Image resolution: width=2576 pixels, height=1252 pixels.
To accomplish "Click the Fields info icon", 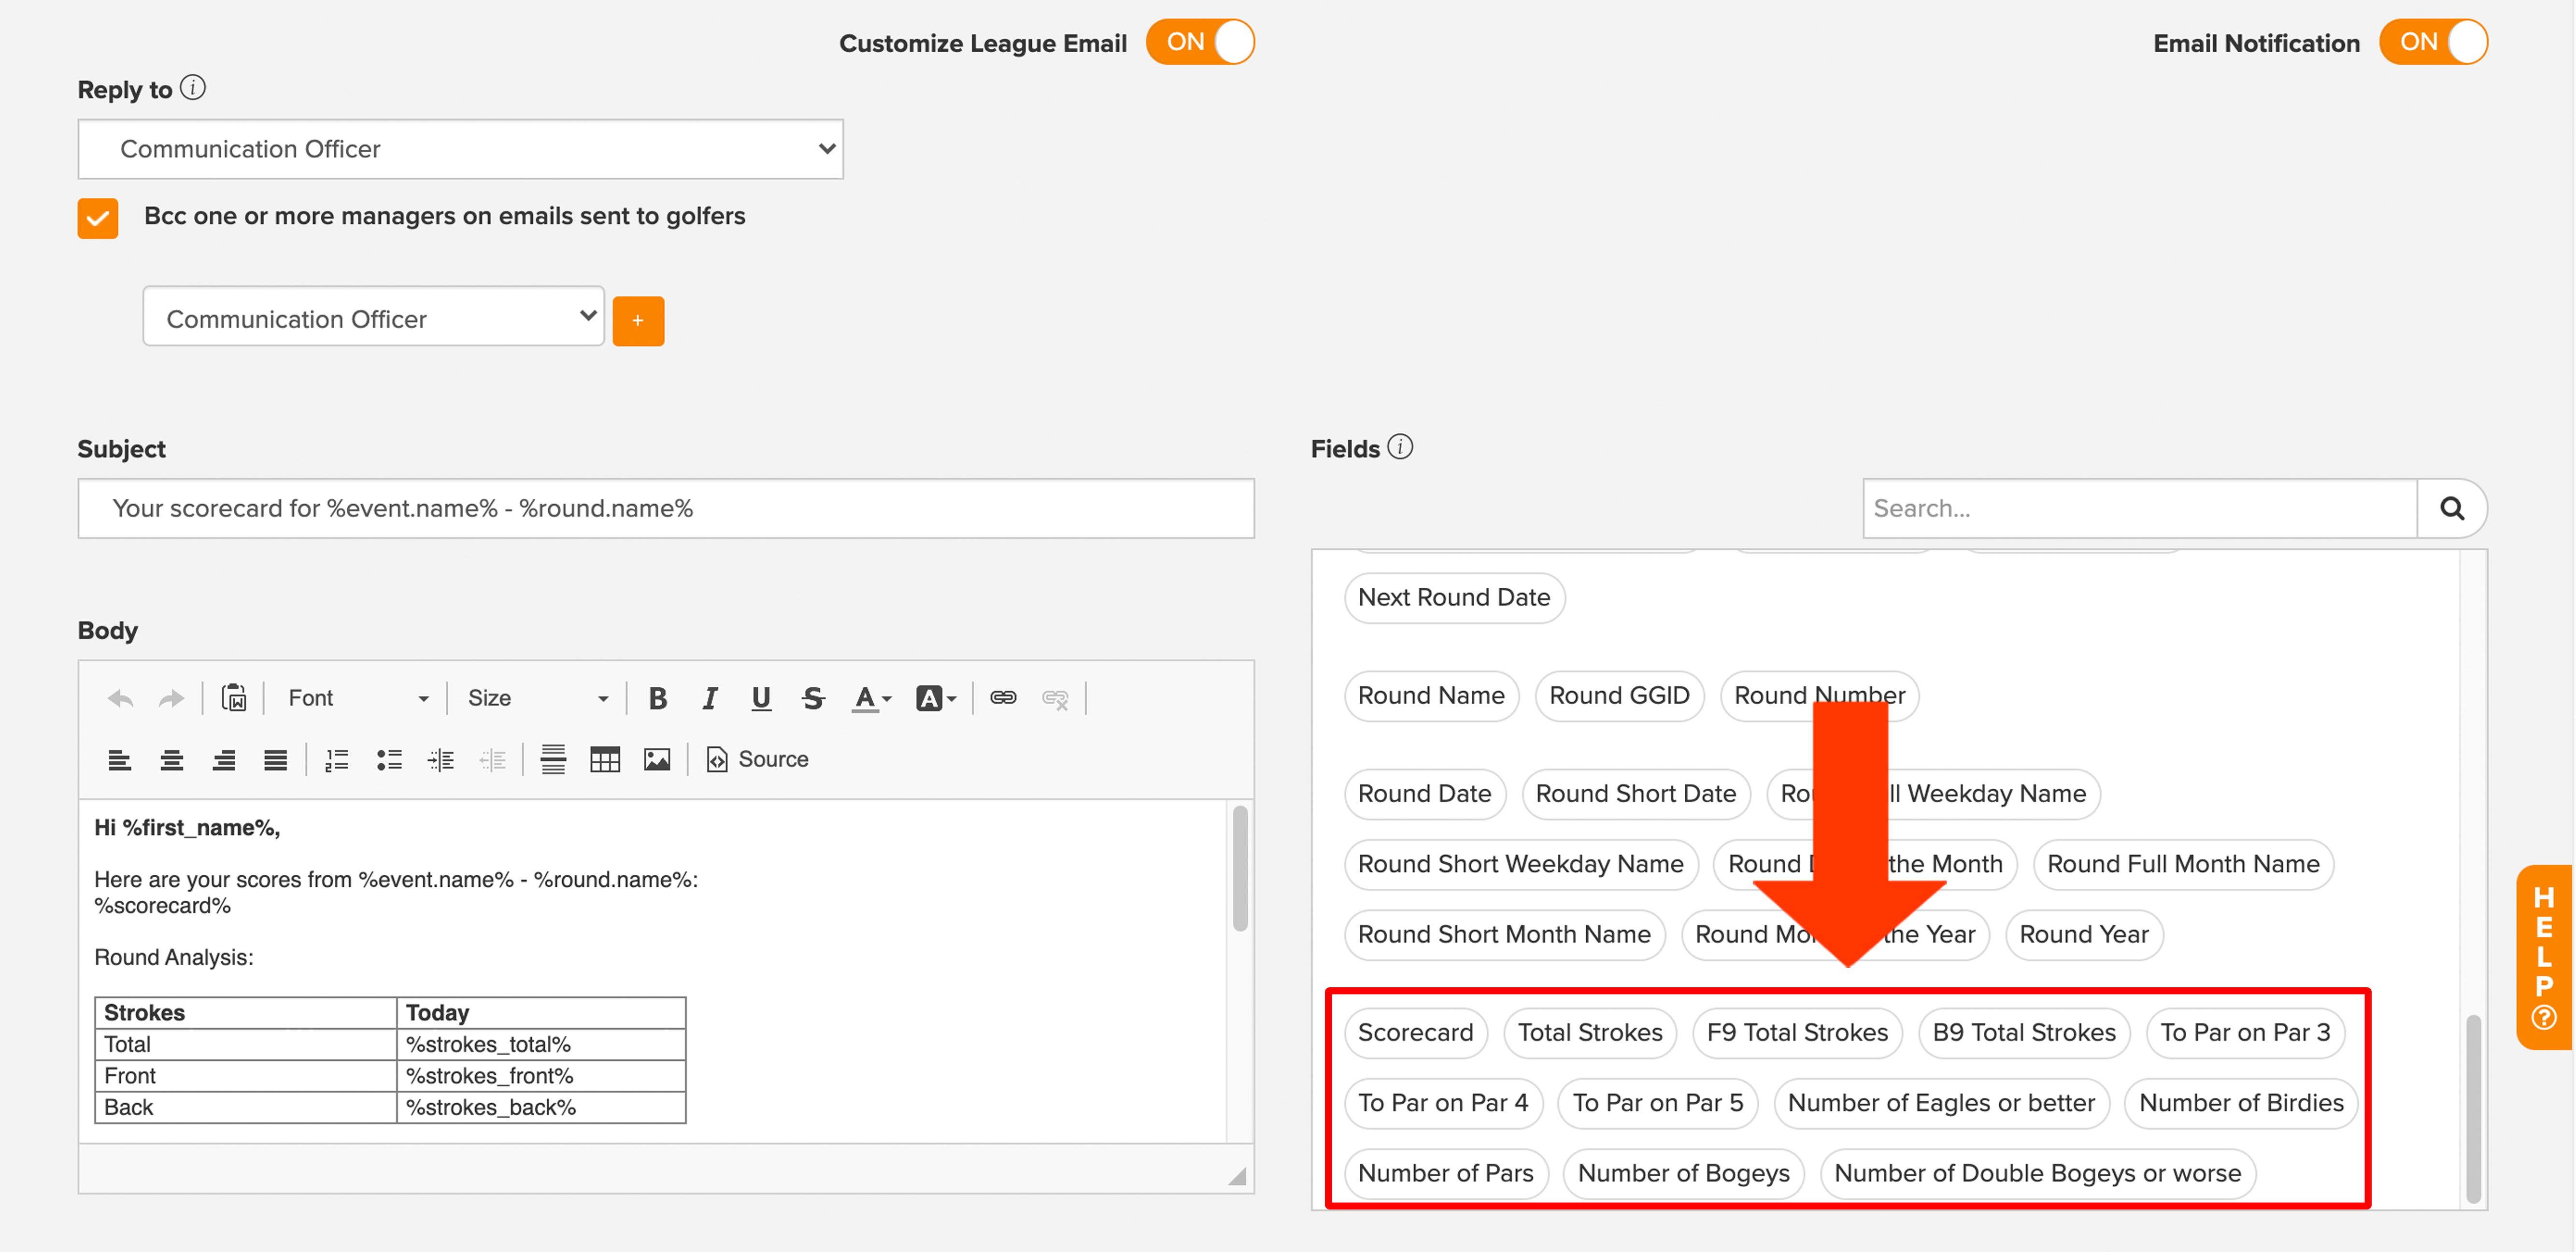I will [x=1400, y=447].
